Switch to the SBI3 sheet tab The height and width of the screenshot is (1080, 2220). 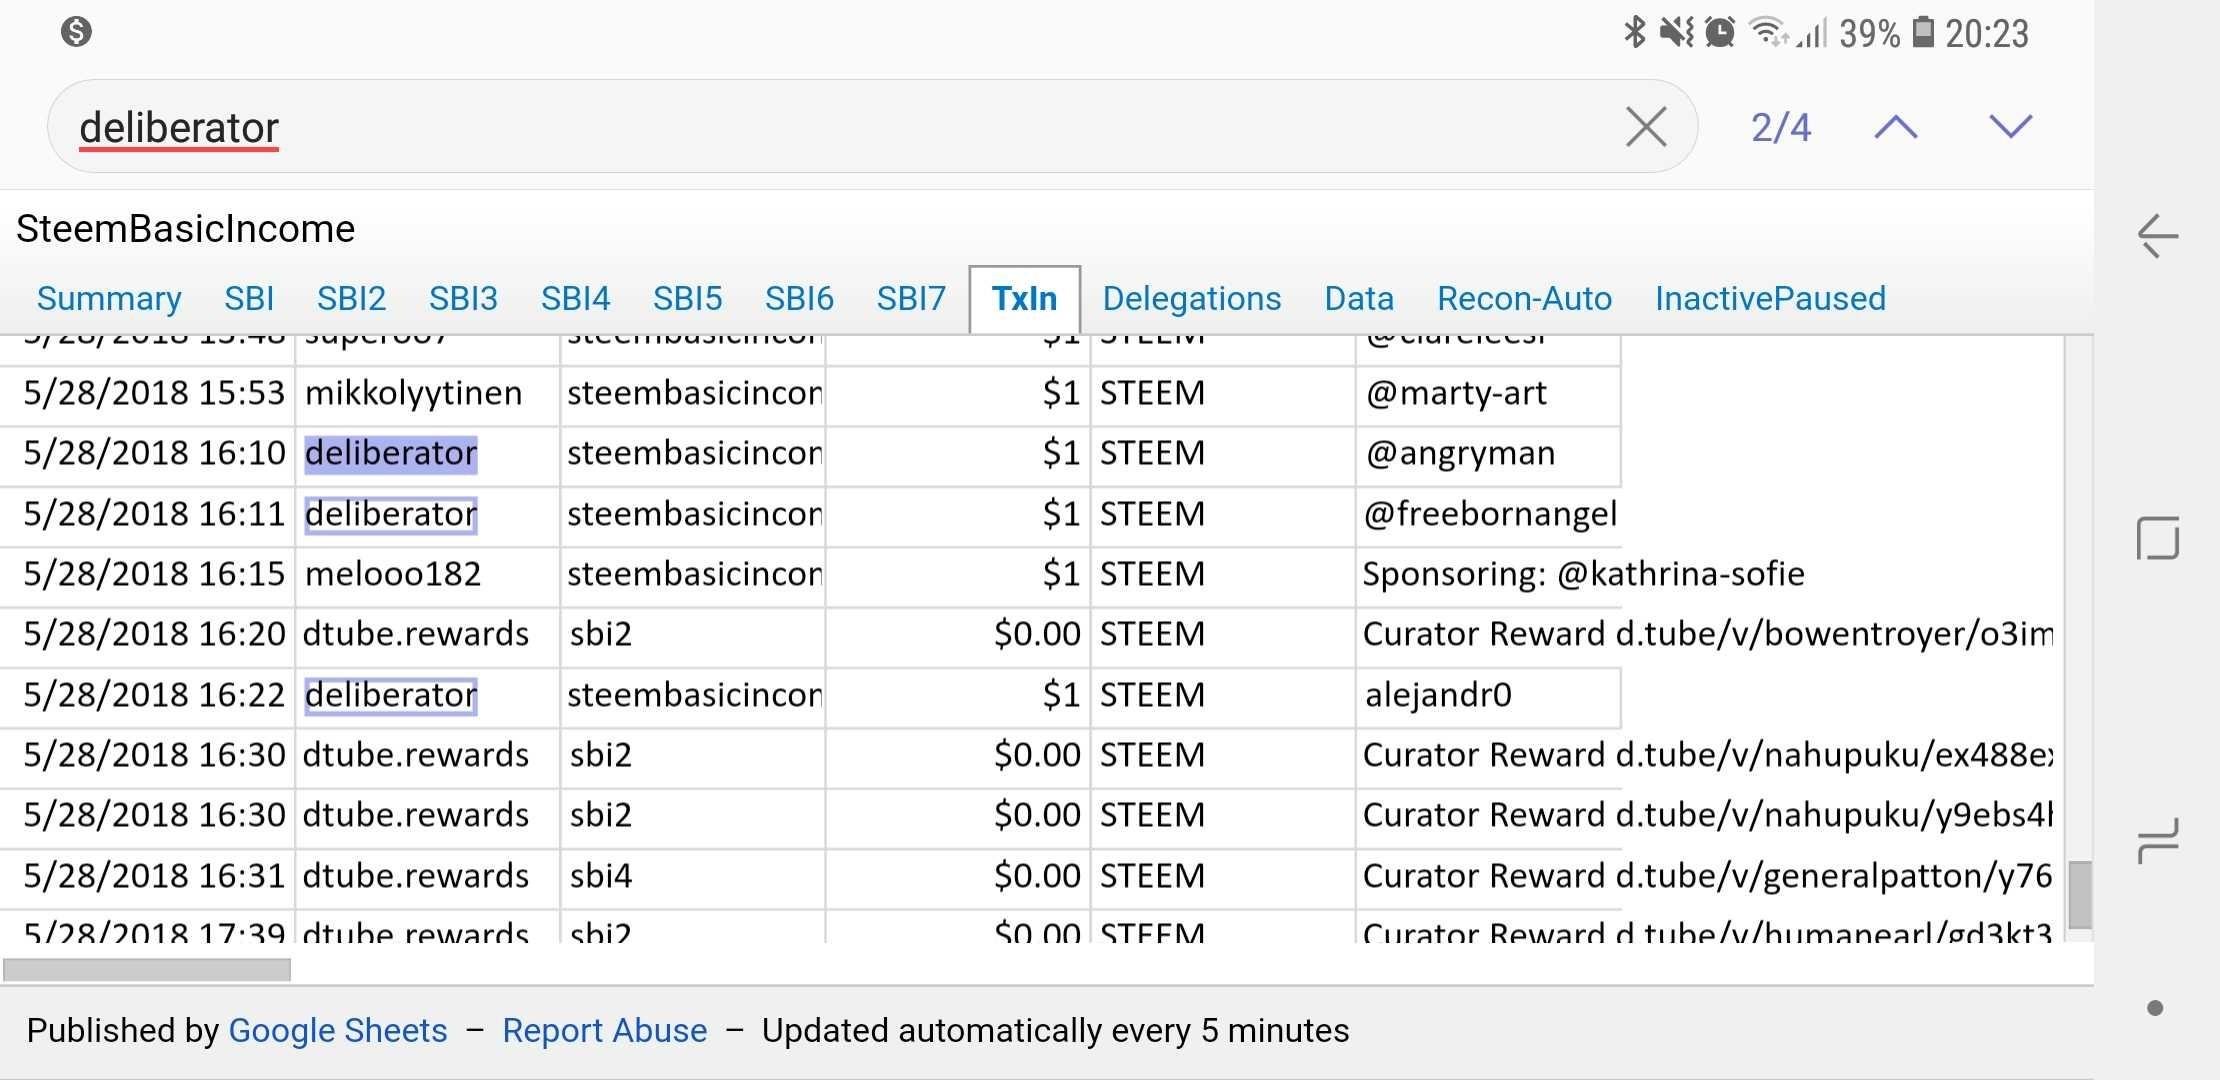(x=463, y=298)
